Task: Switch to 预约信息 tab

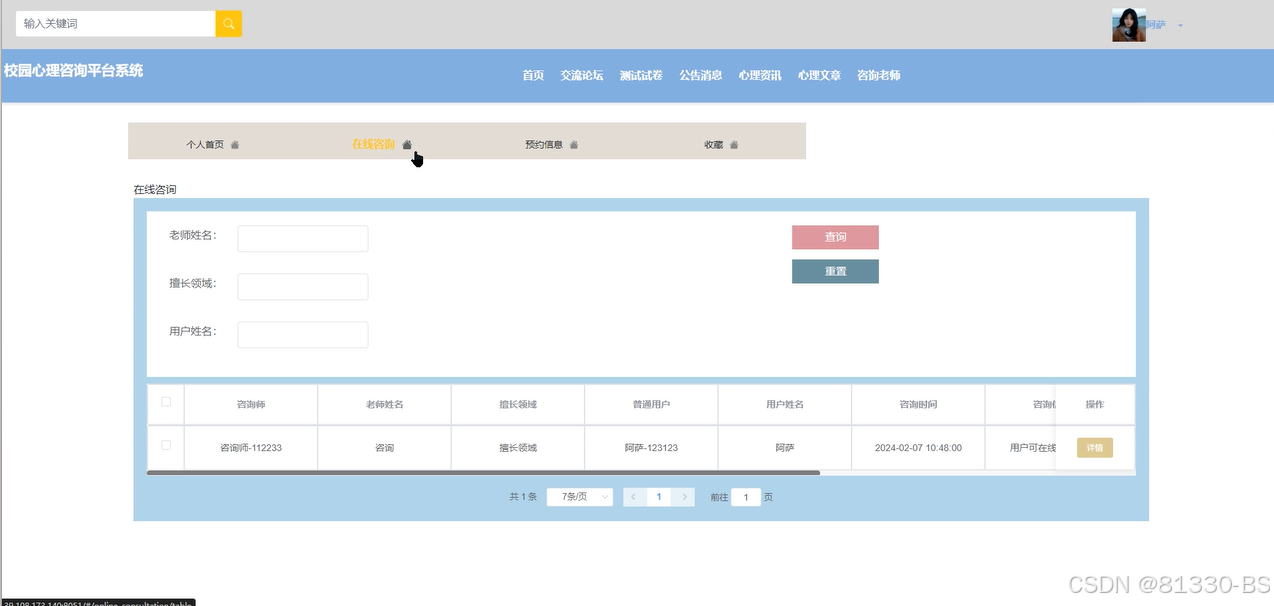Action: [x=544, y=145]
